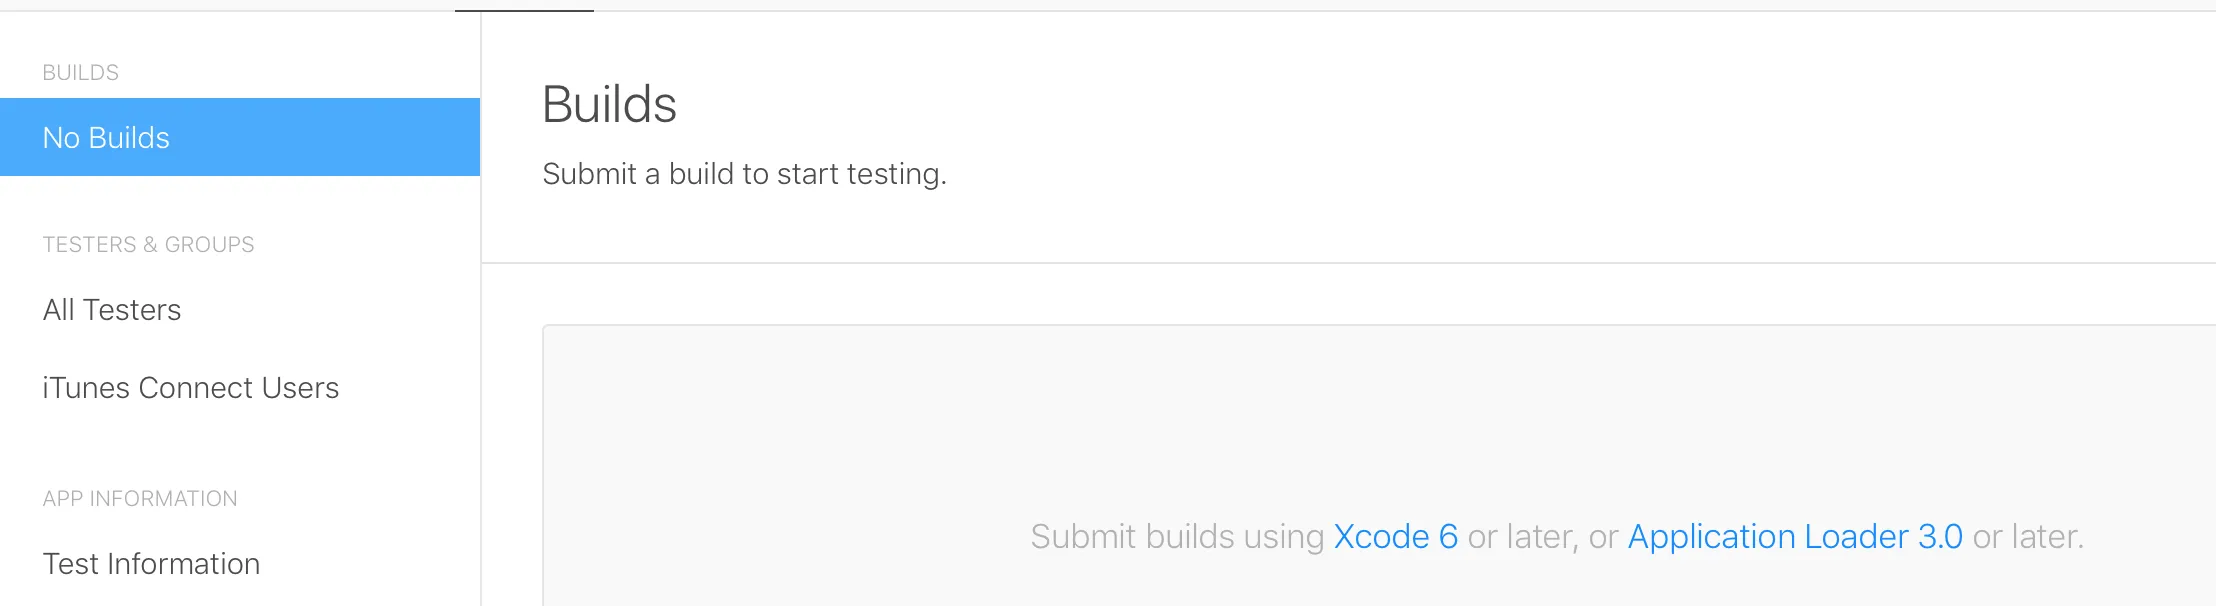Click the top-left corner of the gray builds panel
The image size is (2216, 606).
coord(548,330)
